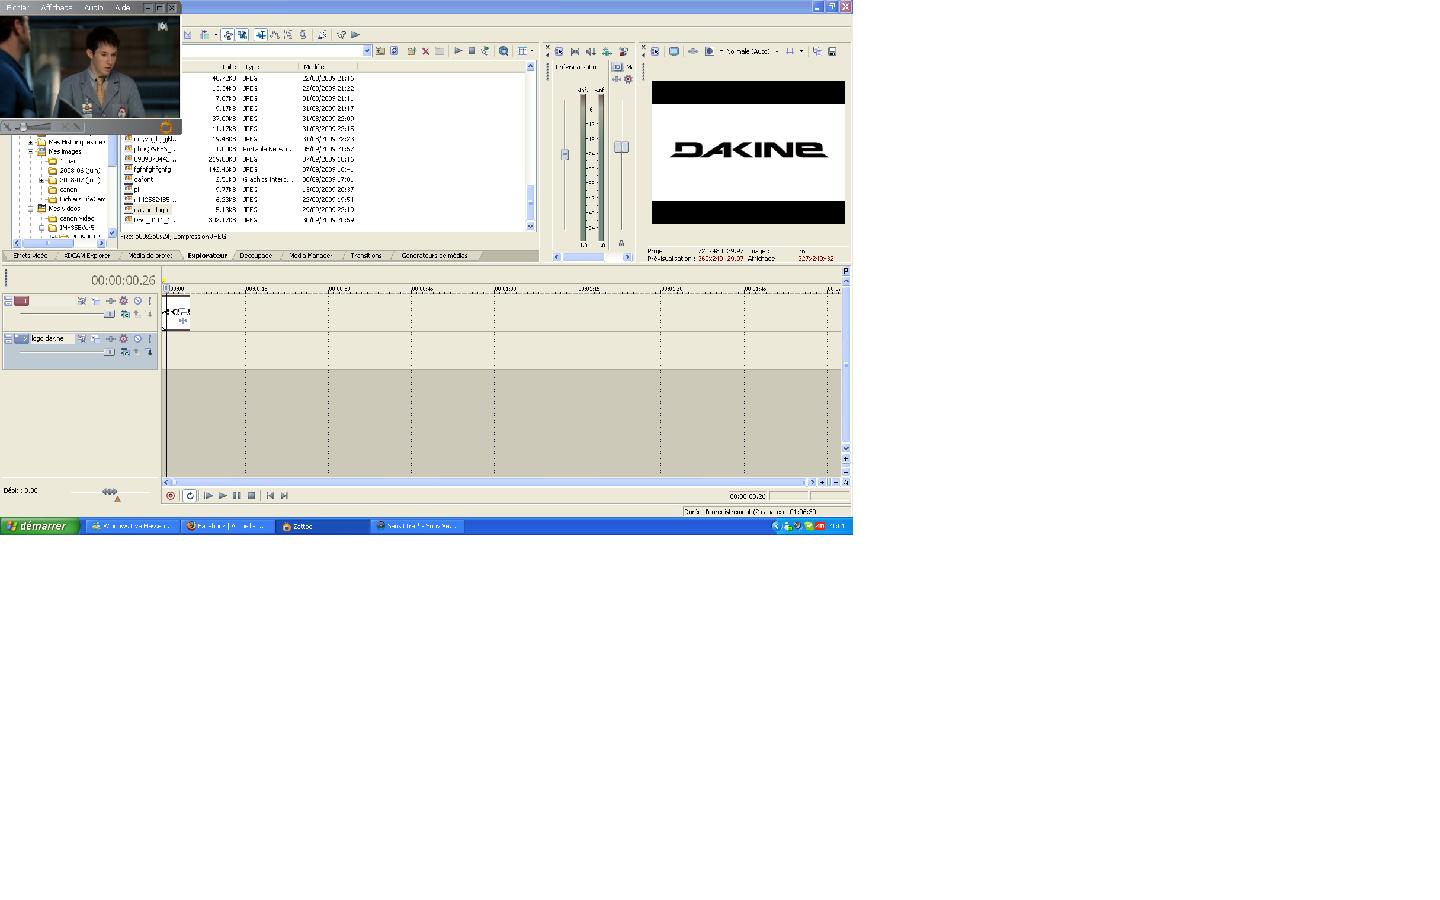Refresh the explorer file list
The image size is (1440, 900).
coord(394,51)
